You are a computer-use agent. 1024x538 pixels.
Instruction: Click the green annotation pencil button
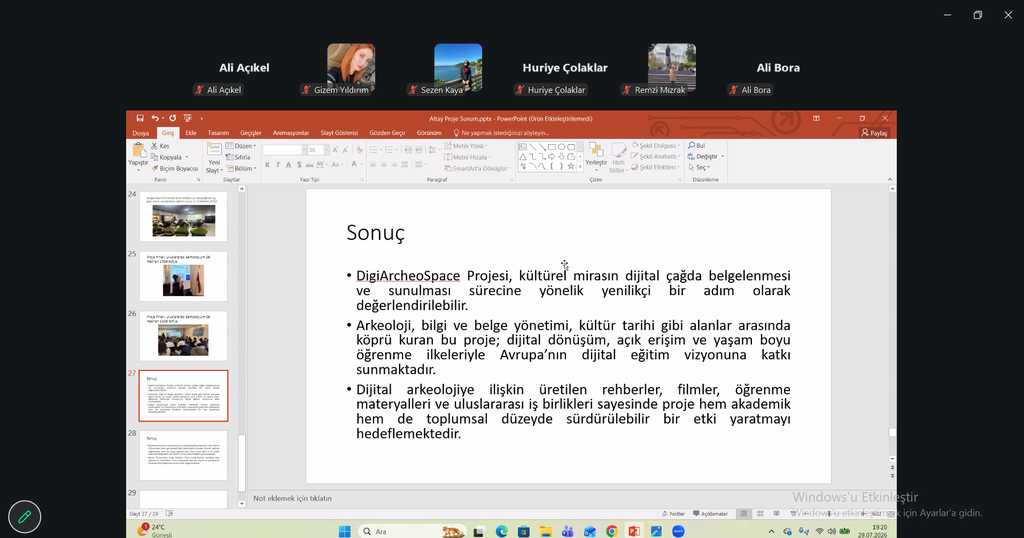pyautogui.click(x=25, y=516)
